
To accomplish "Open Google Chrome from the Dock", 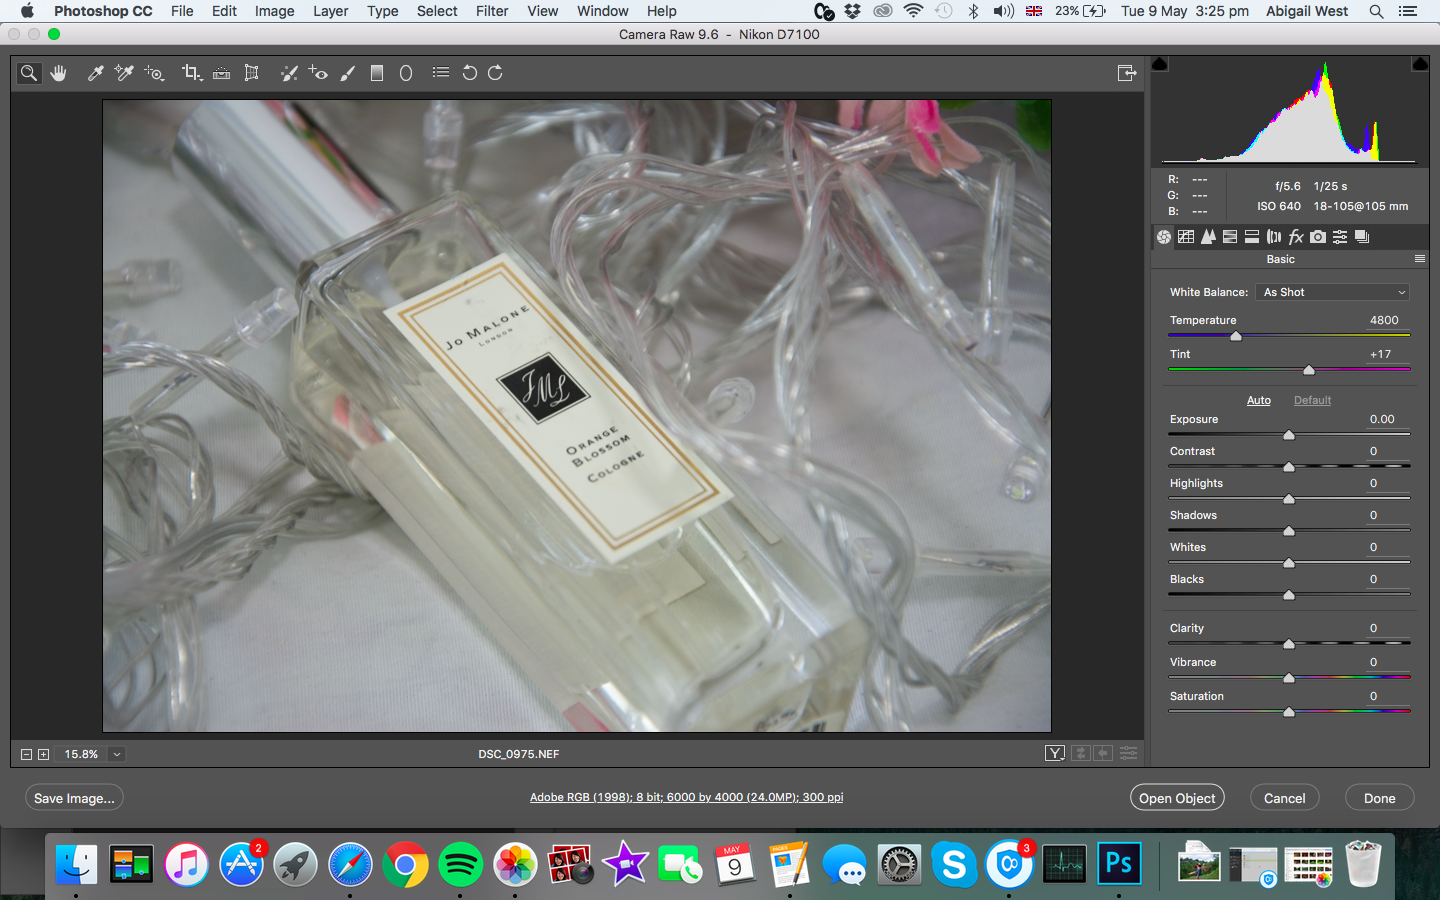I will click(x=405, y=864).
